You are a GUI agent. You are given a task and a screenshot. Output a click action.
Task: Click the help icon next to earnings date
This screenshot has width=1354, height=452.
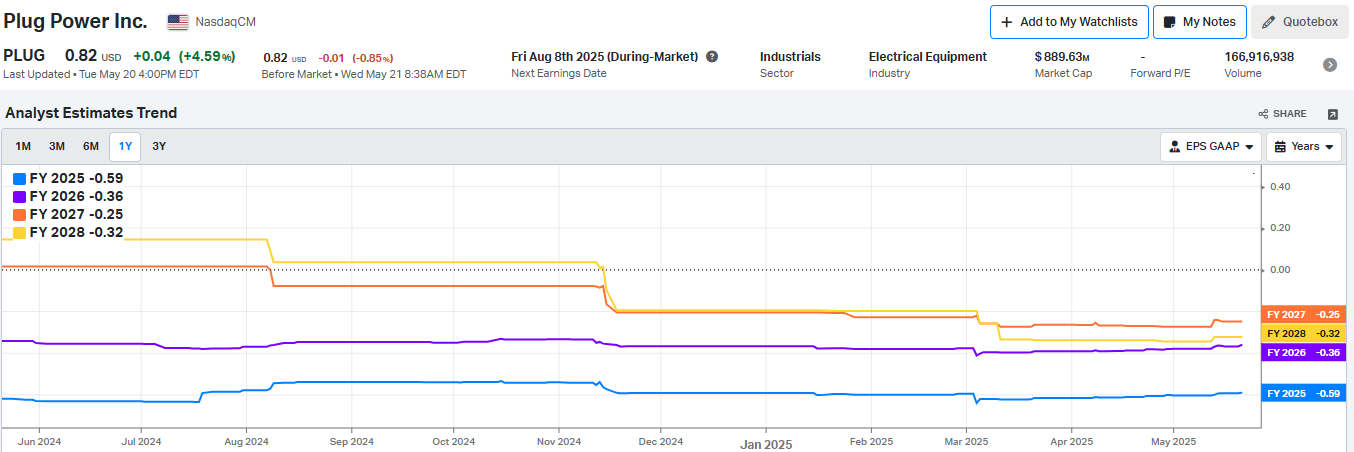tap(712, 57)
